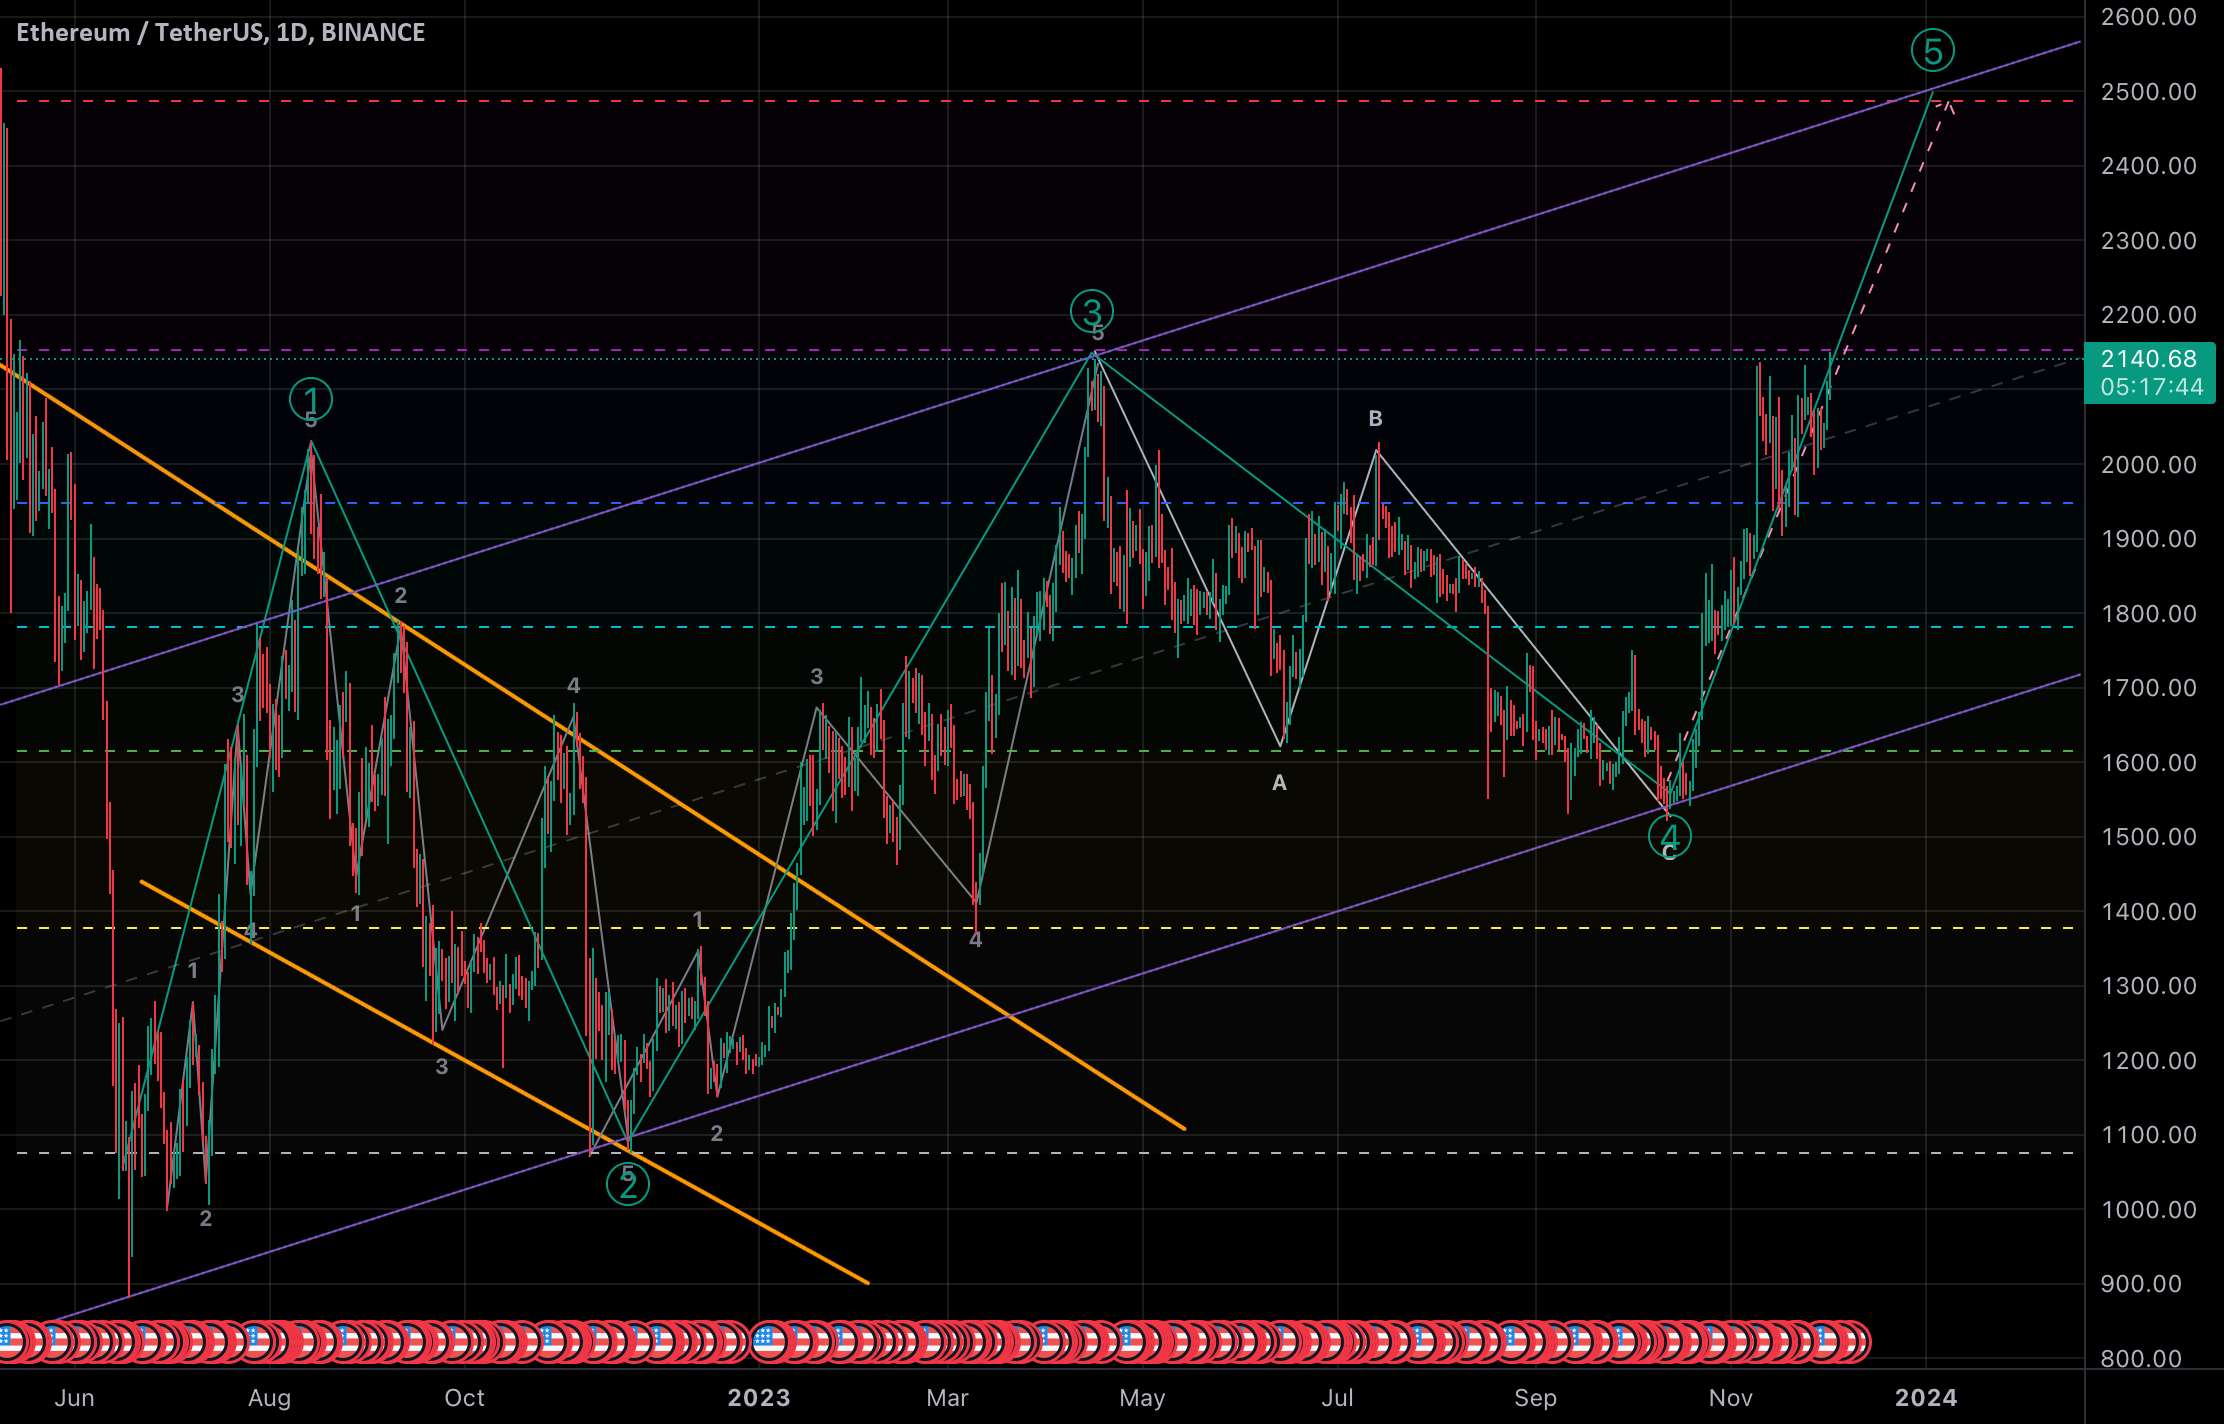Click the 1800.00 price axis label

point(2149,614)
